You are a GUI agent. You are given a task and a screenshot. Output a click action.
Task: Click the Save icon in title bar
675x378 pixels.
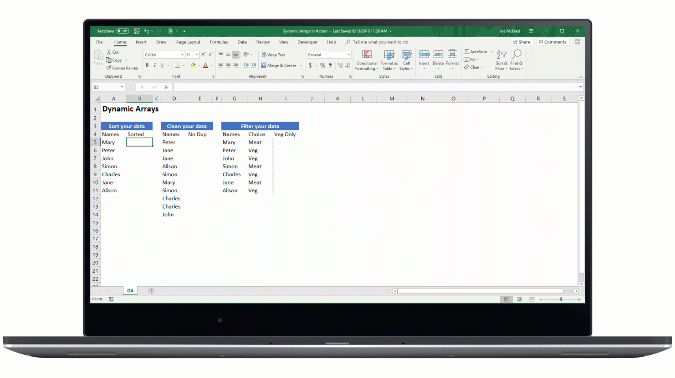tap(136, 31)
